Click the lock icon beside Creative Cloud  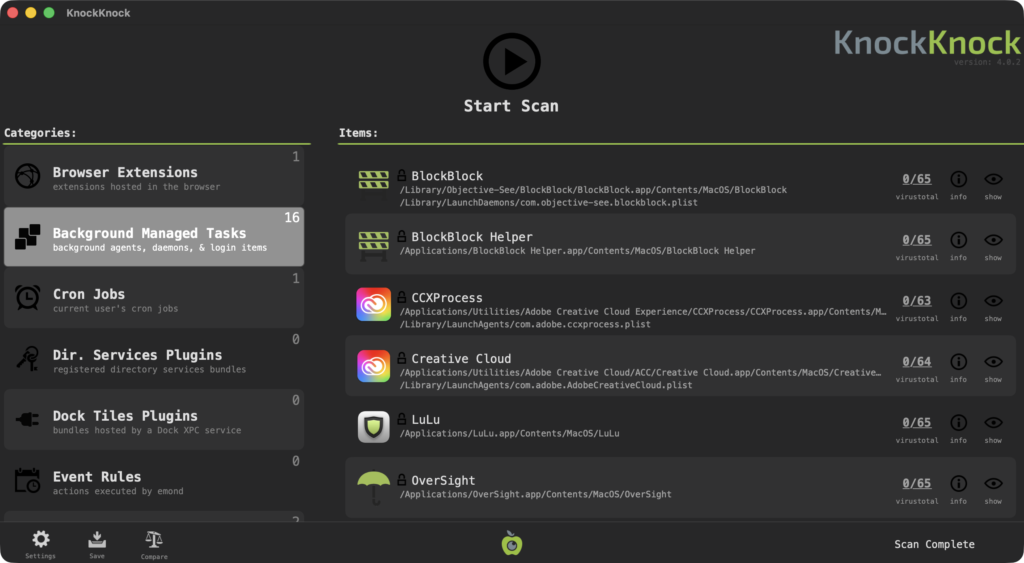(402, 357)
